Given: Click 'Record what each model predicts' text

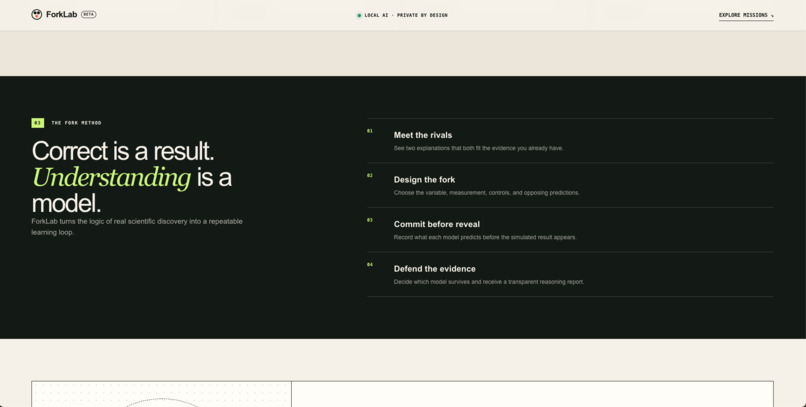Looking at the screenshot, I should click(x=485, y=237).
